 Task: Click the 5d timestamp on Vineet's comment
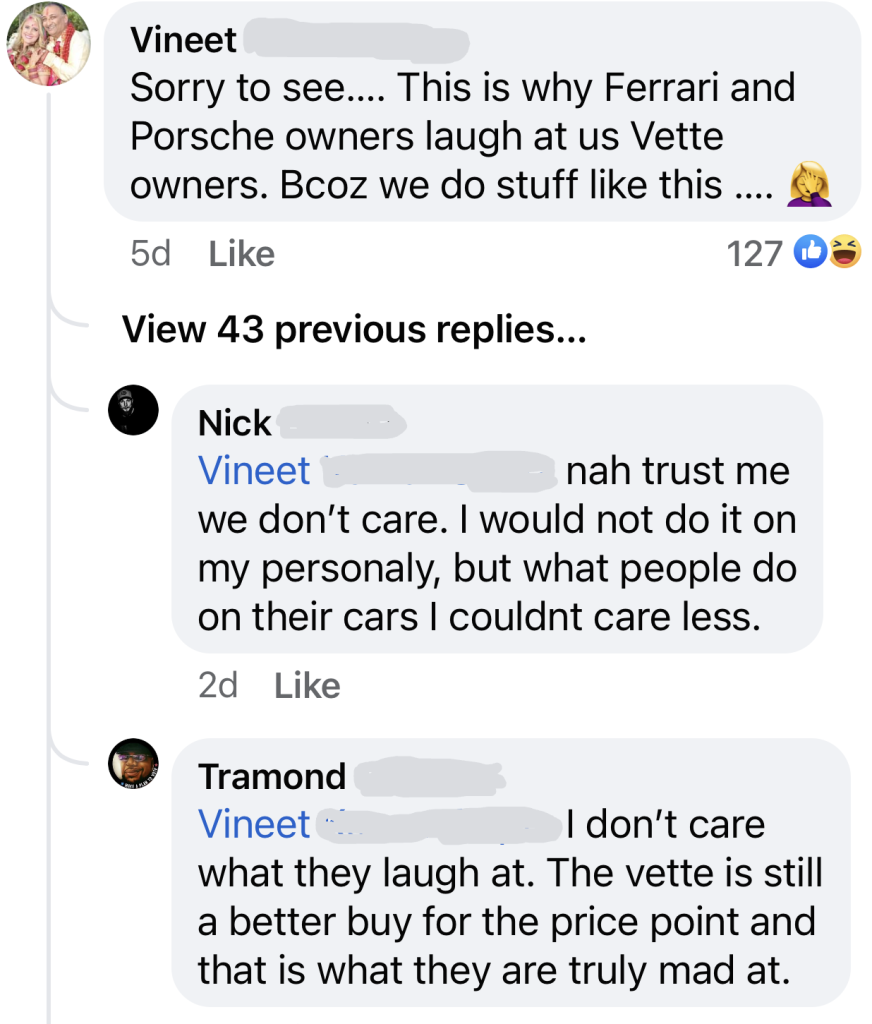pos(151,254)
